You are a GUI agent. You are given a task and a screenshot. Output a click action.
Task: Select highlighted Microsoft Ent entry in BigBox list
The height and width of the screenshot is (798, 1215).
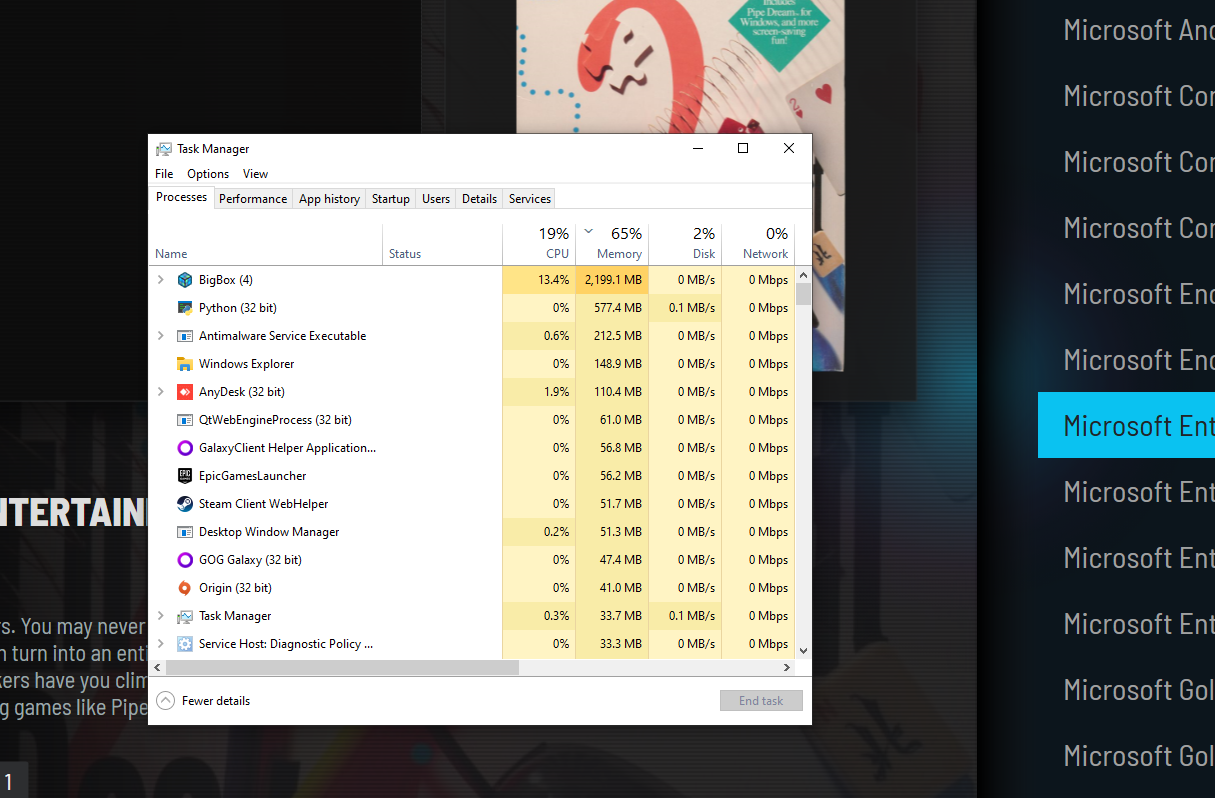[x=1126, y=425]
